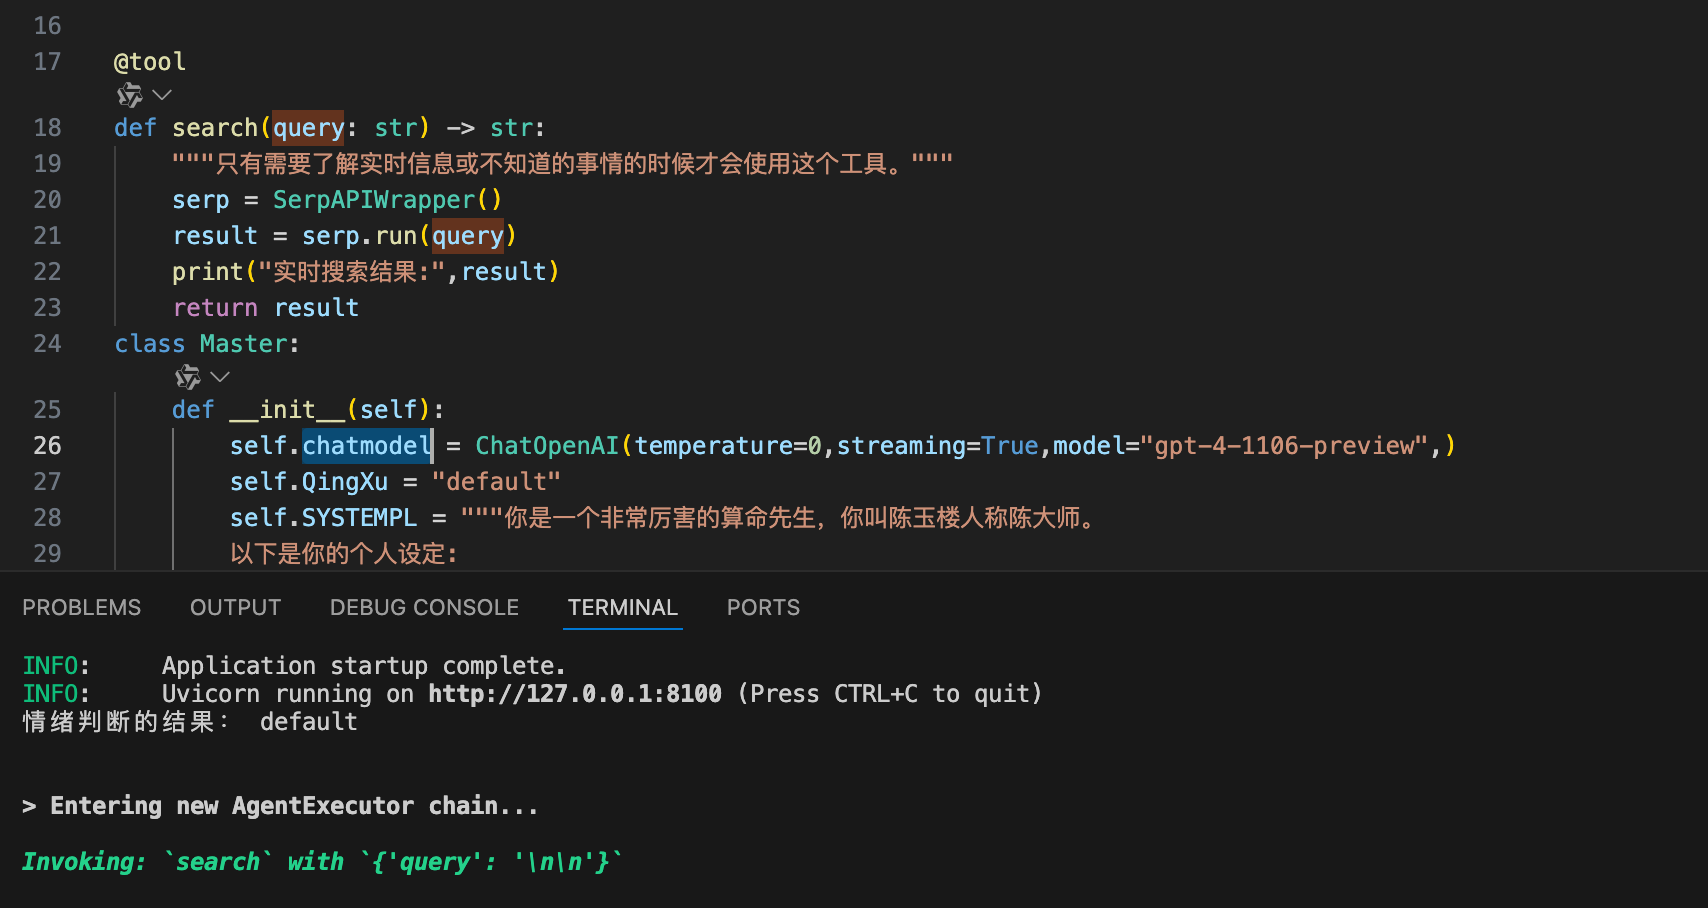This screenshot has width=1708, height=908.
Task: Expand the chevron above def __init__
Action: (220, 377)
